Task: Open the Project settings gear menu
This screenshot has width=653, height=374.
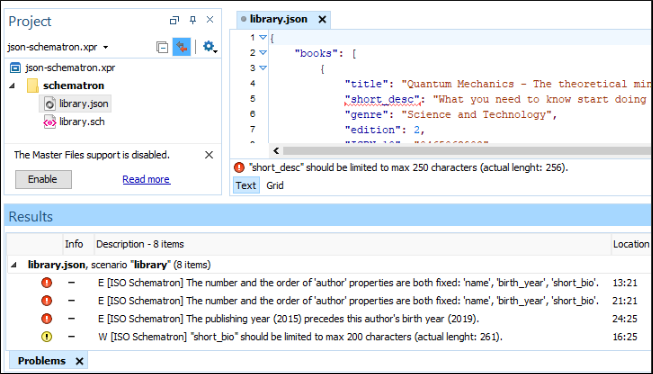Action: (x=209, y=47)
